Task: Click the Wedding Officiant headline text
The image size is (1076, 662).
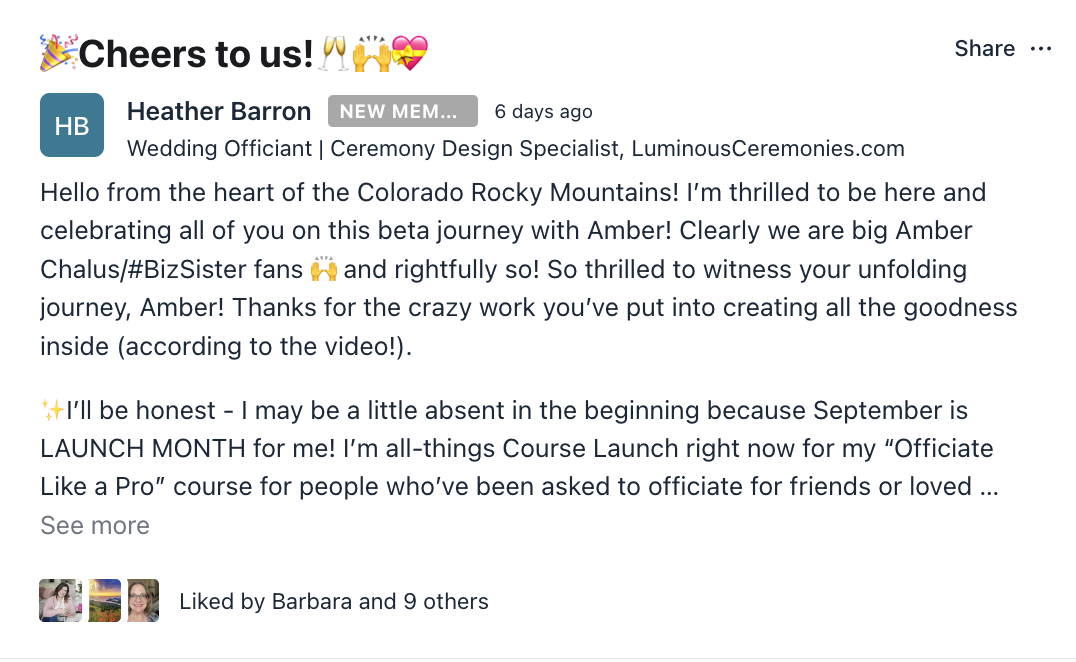Action: [515, 149]
